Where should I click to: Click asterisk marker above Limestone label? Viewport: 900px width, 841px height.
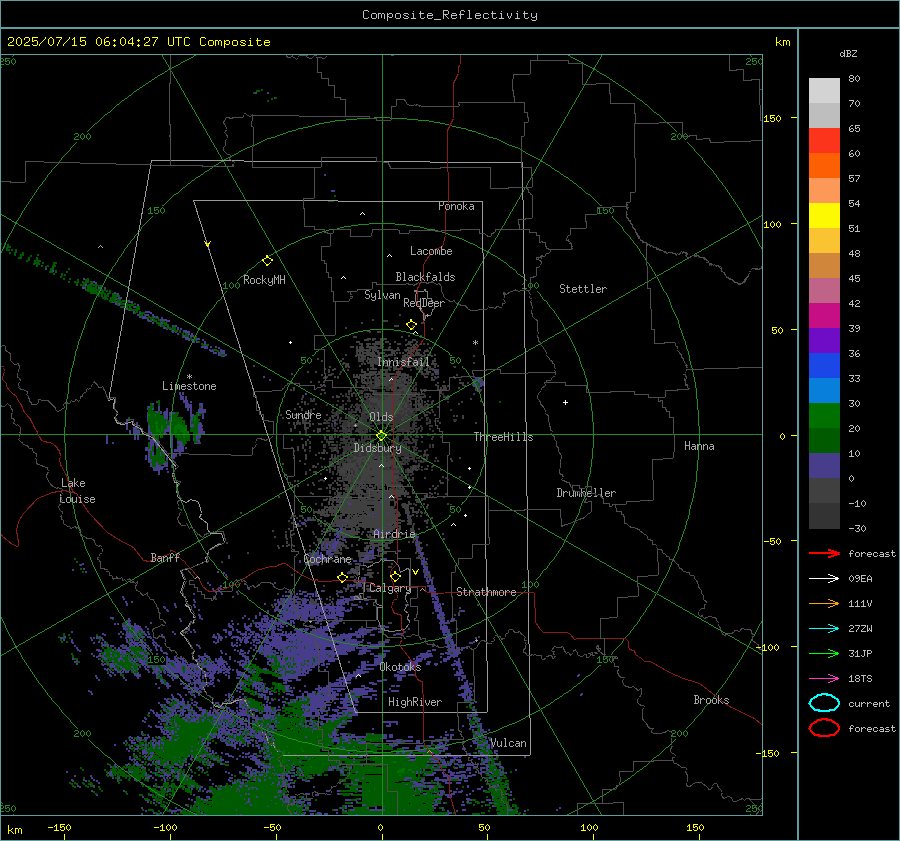coord(189,377)
